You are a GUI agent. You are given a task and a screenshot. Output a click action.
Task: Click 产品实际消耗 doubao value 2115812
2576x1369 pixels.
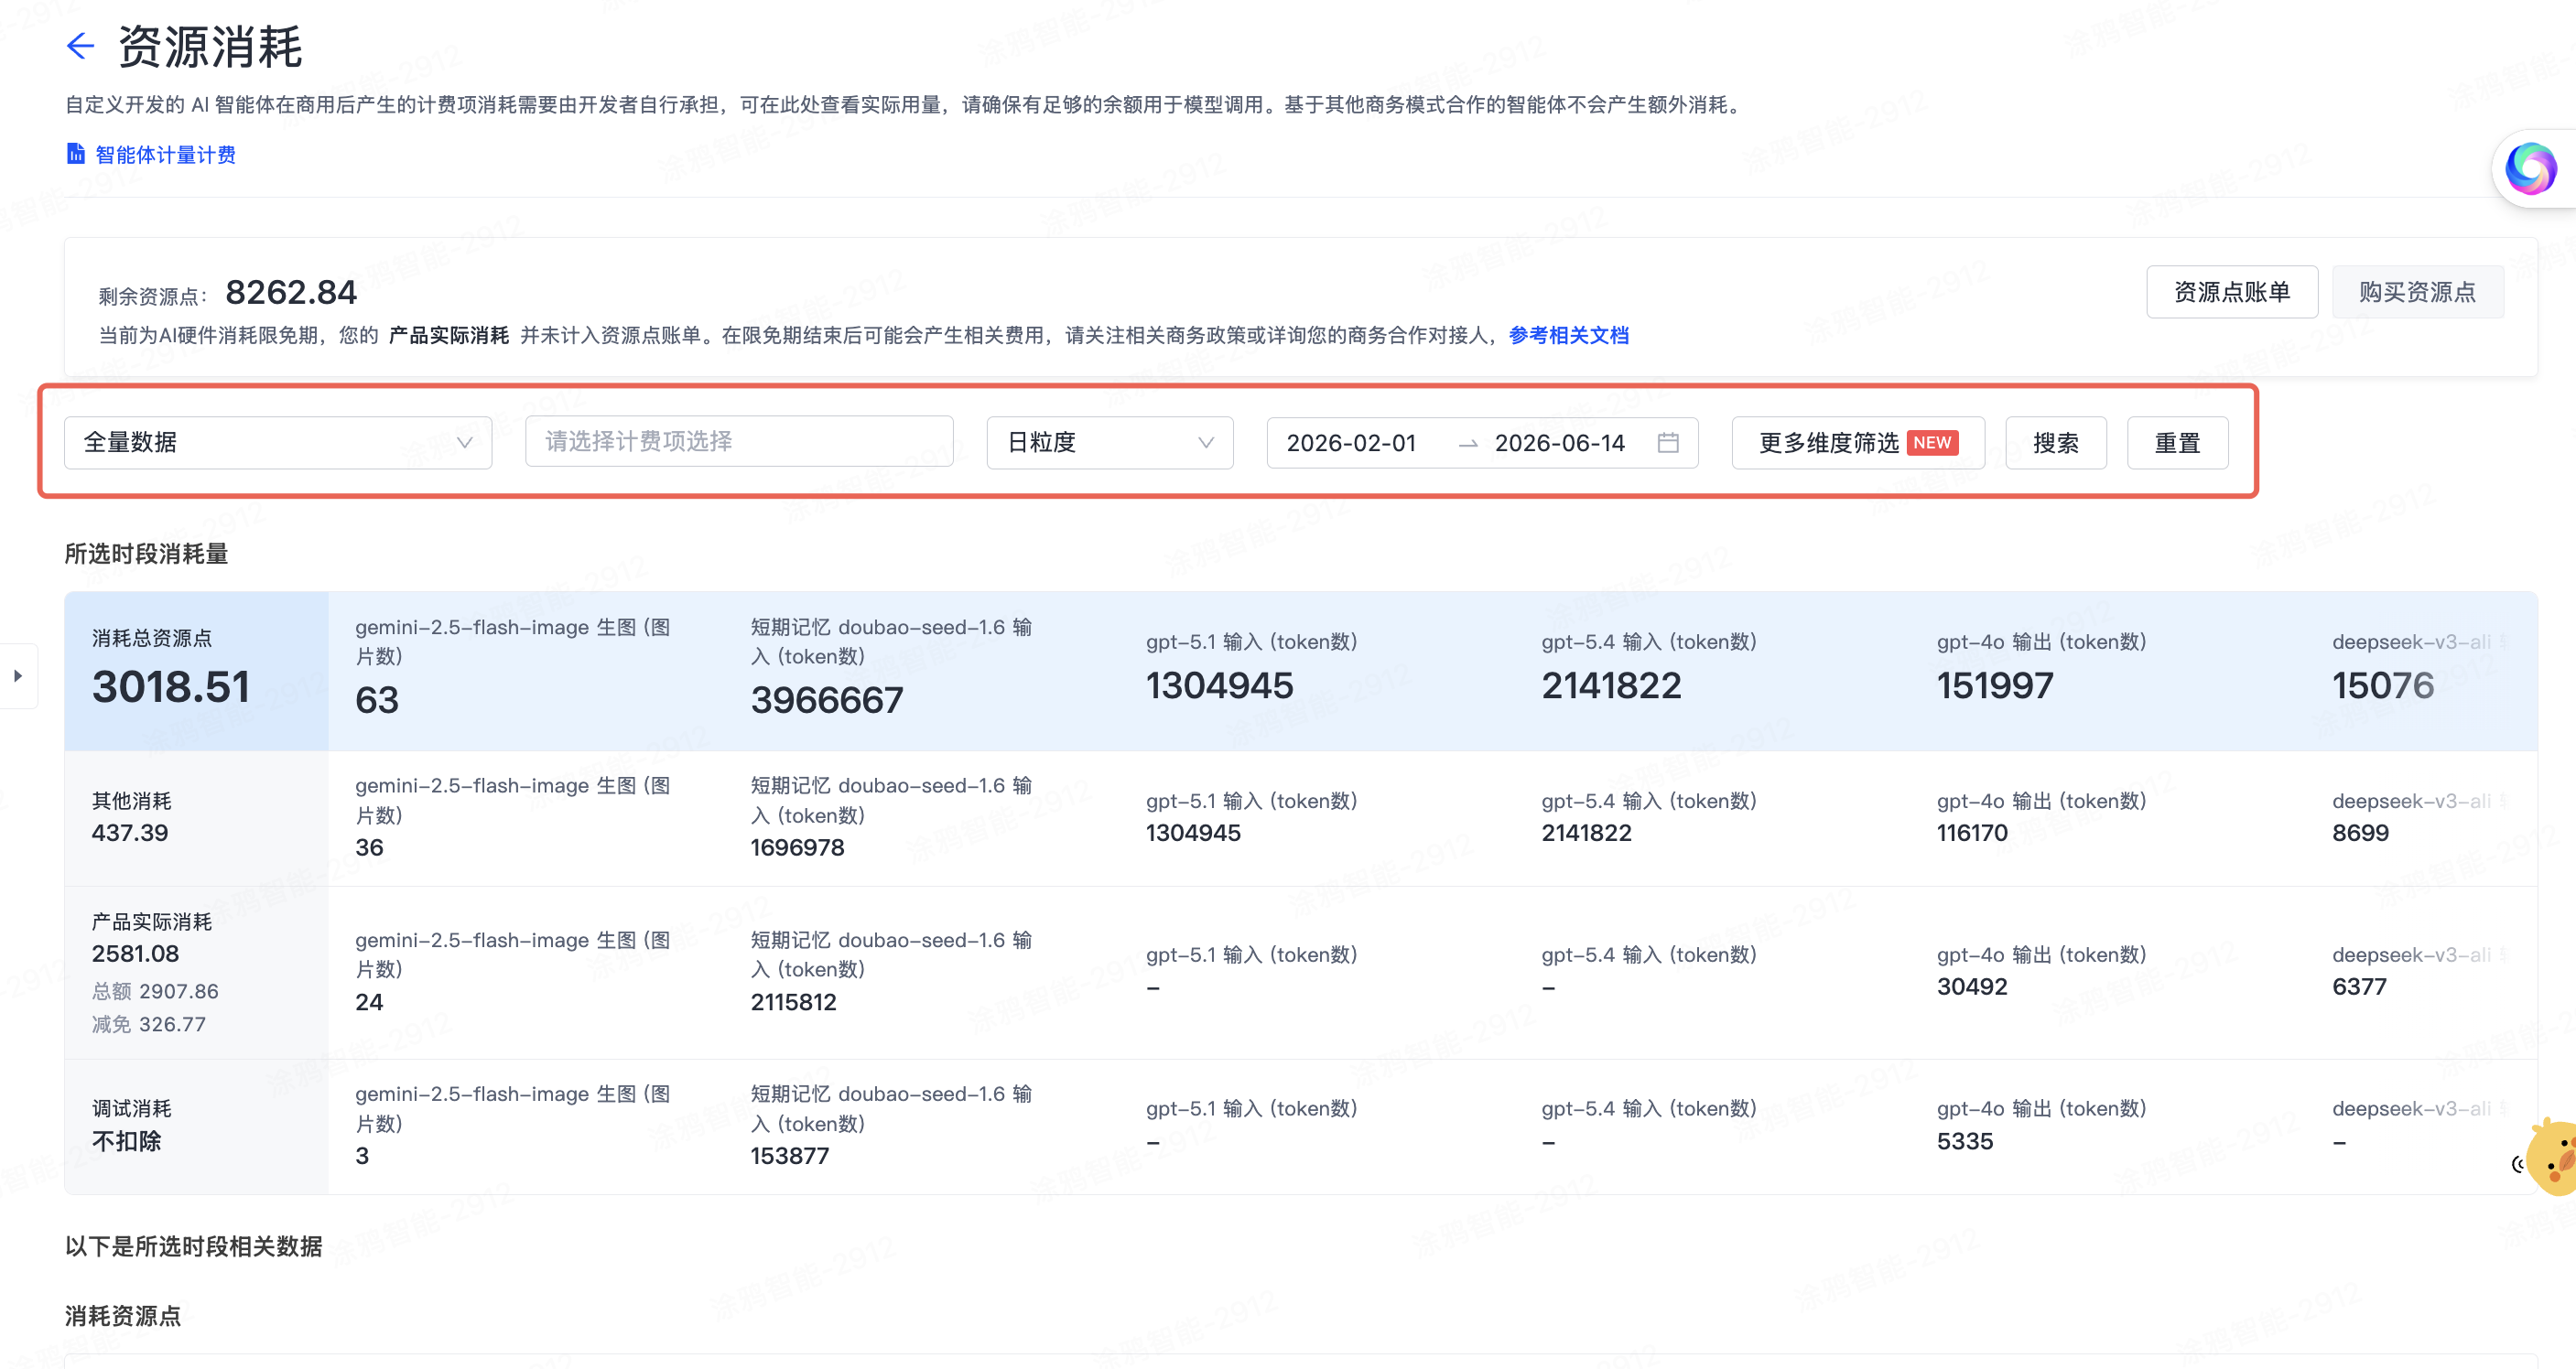tap(793, 1002)
